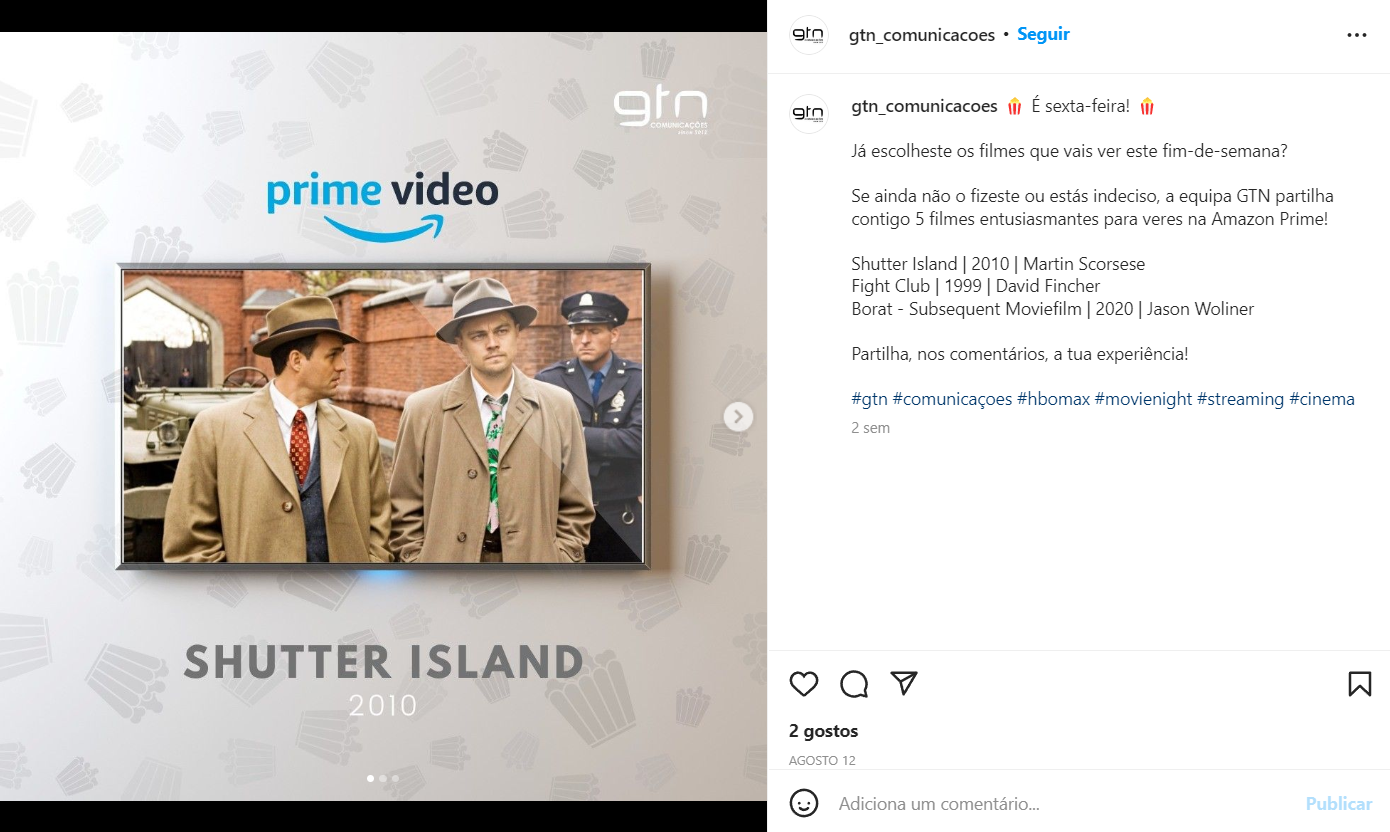Like the post with the heart icon
Image resolution: width=1390 pixels, height=832 pixels.
(804, 684)
